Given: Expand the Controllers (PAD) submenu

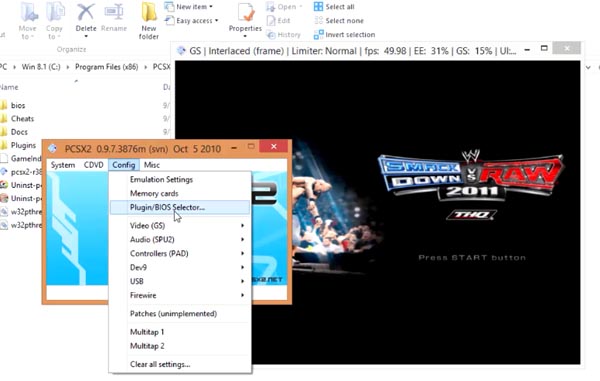Looking at the screenshot, I should (x=181, y=254).
